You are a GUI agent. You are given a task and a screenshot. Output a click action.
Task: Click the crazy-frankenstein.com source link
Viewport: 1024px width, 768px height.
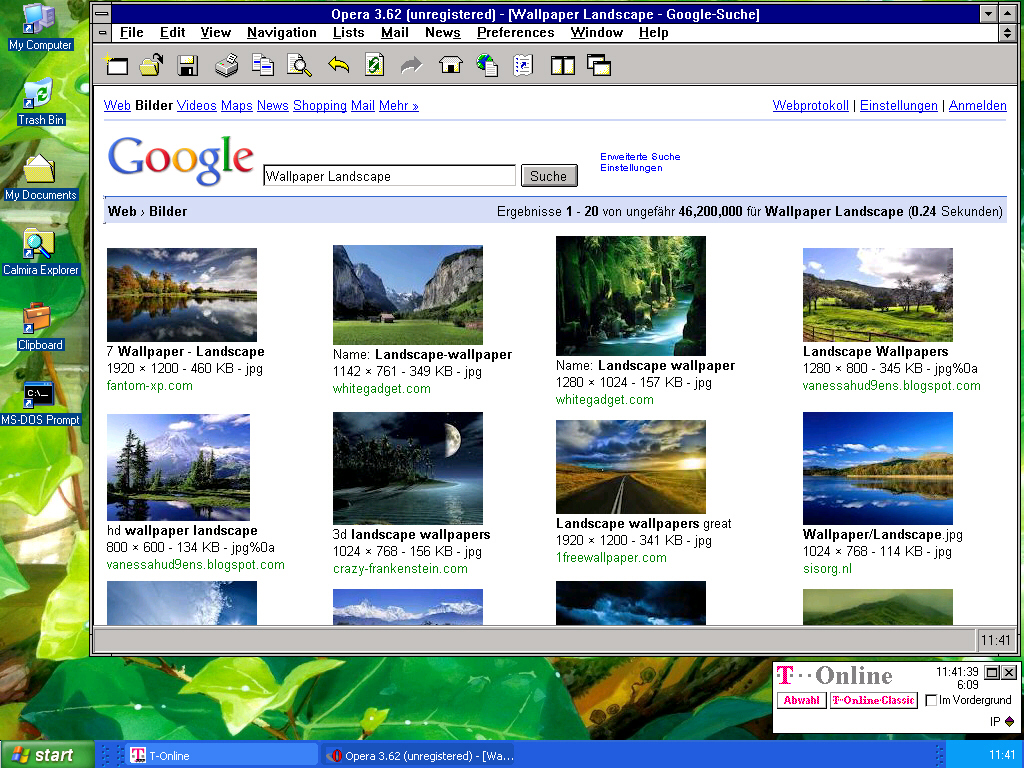point(400,568)
